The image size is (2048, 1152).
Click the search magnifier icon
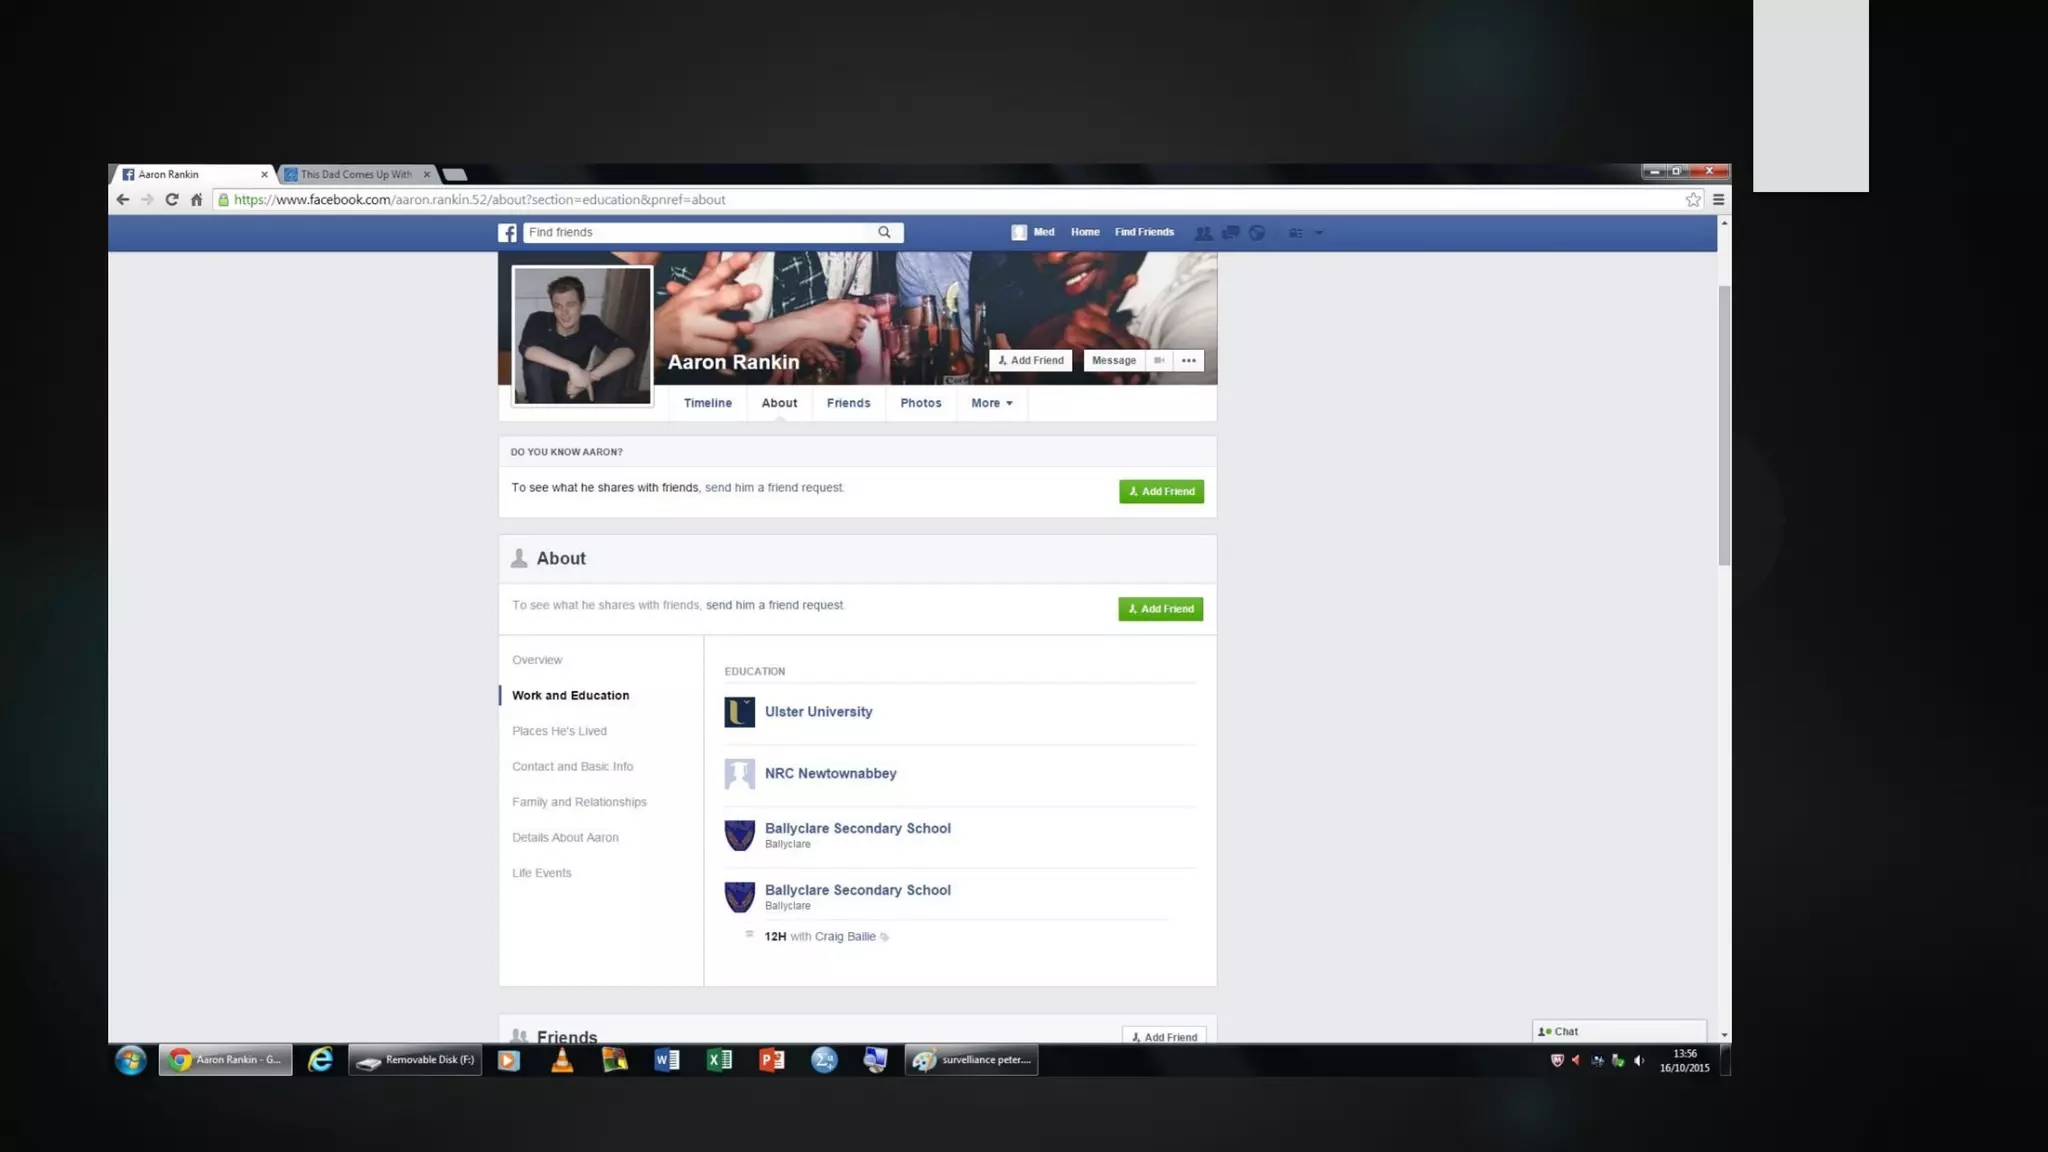[884, 232]
